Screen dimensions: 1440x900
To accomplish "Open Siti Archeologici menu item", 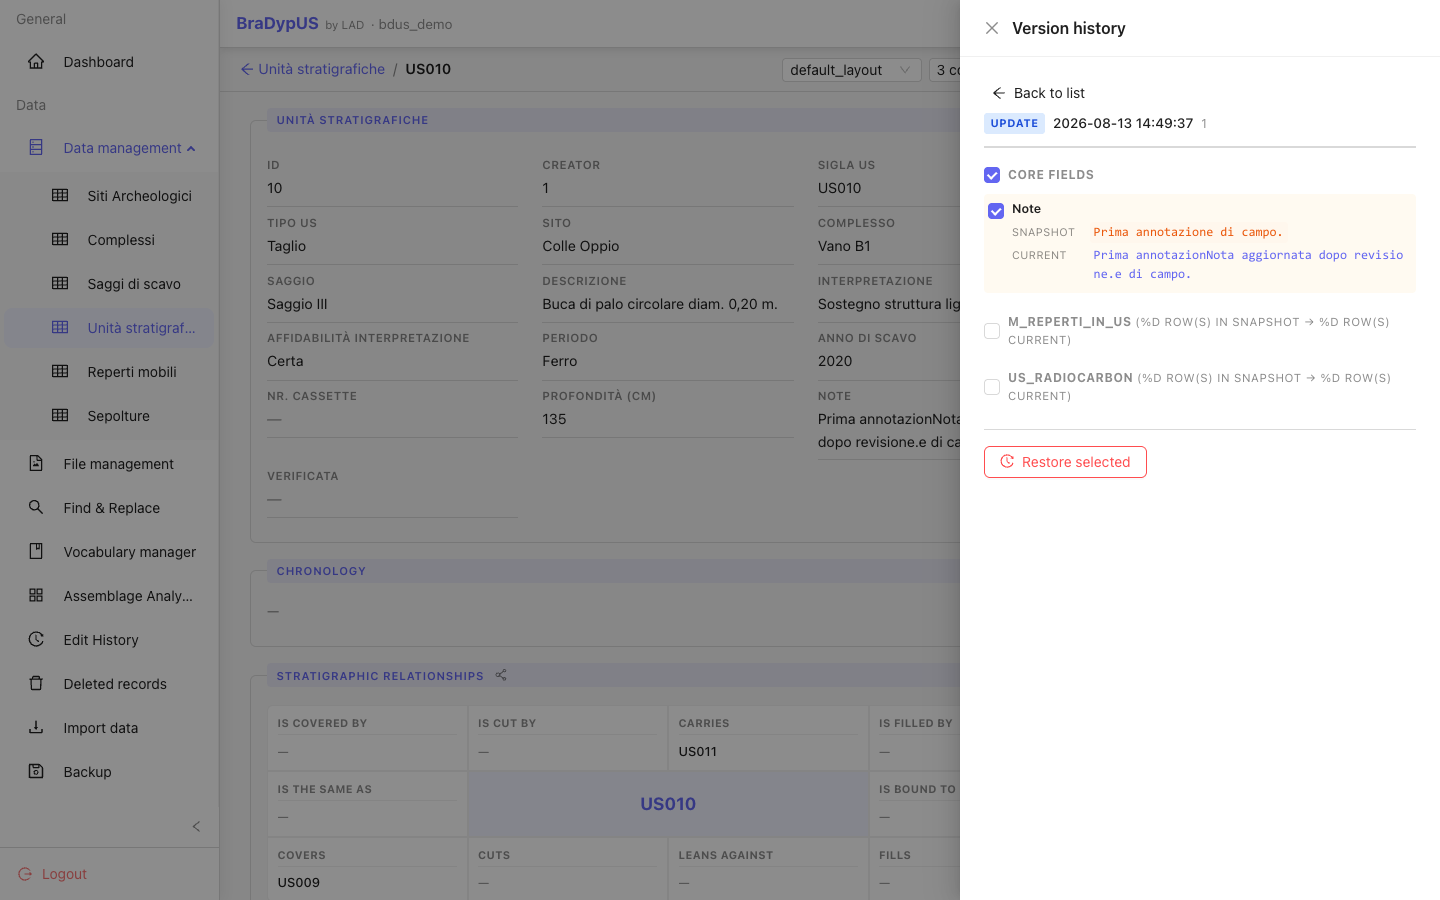I will pyautogui.click(x=110, y=196).
